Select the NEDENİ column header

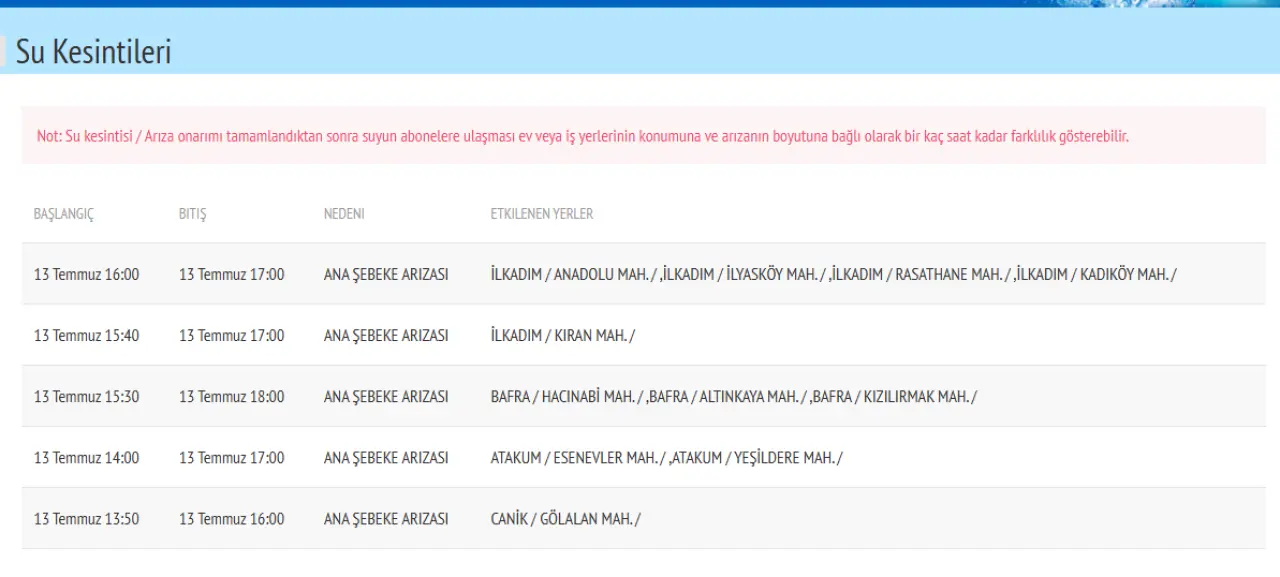pos(344,214)
